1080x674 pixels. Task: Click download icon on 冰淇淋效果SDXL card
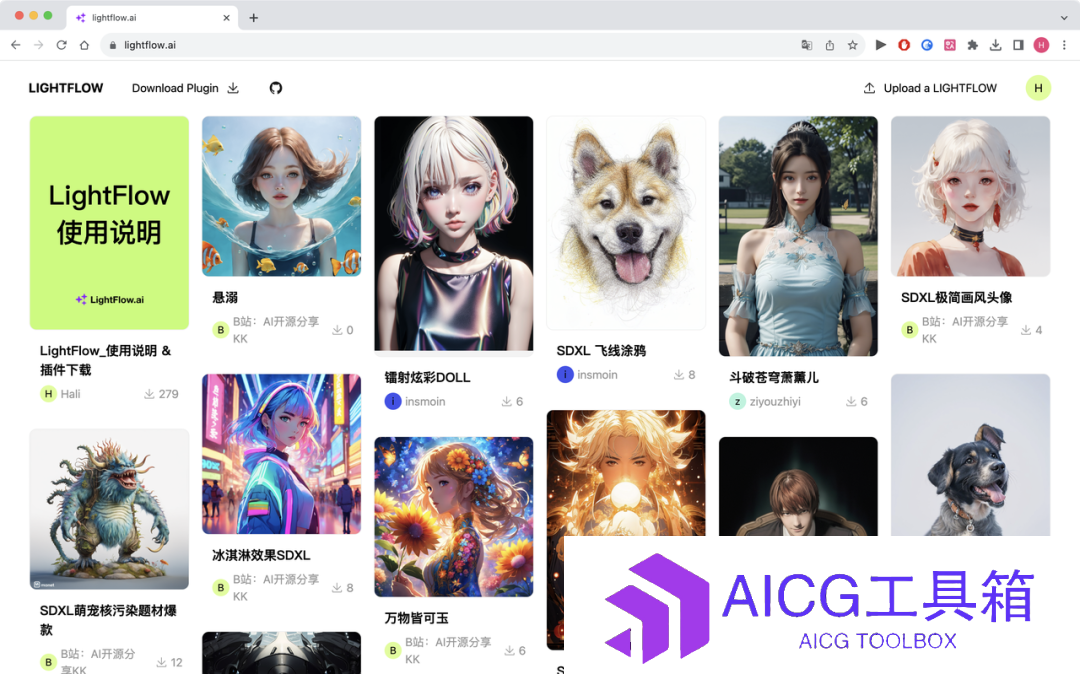337,588
